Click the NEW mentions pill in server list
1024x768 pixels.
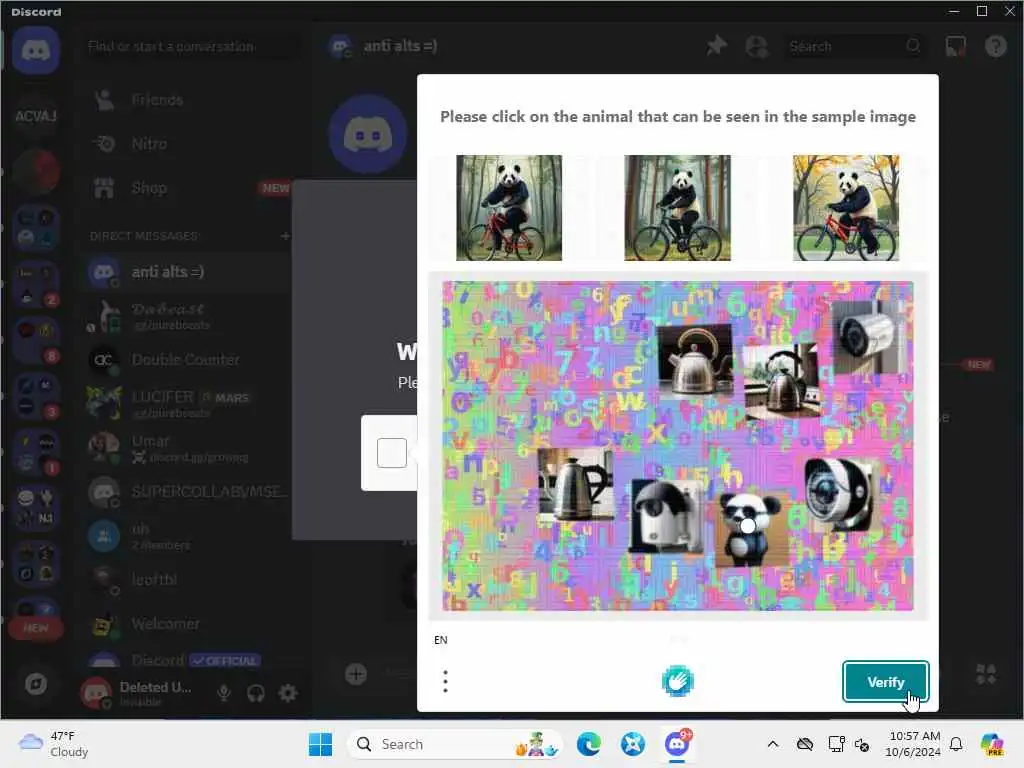tap(36, 628)
